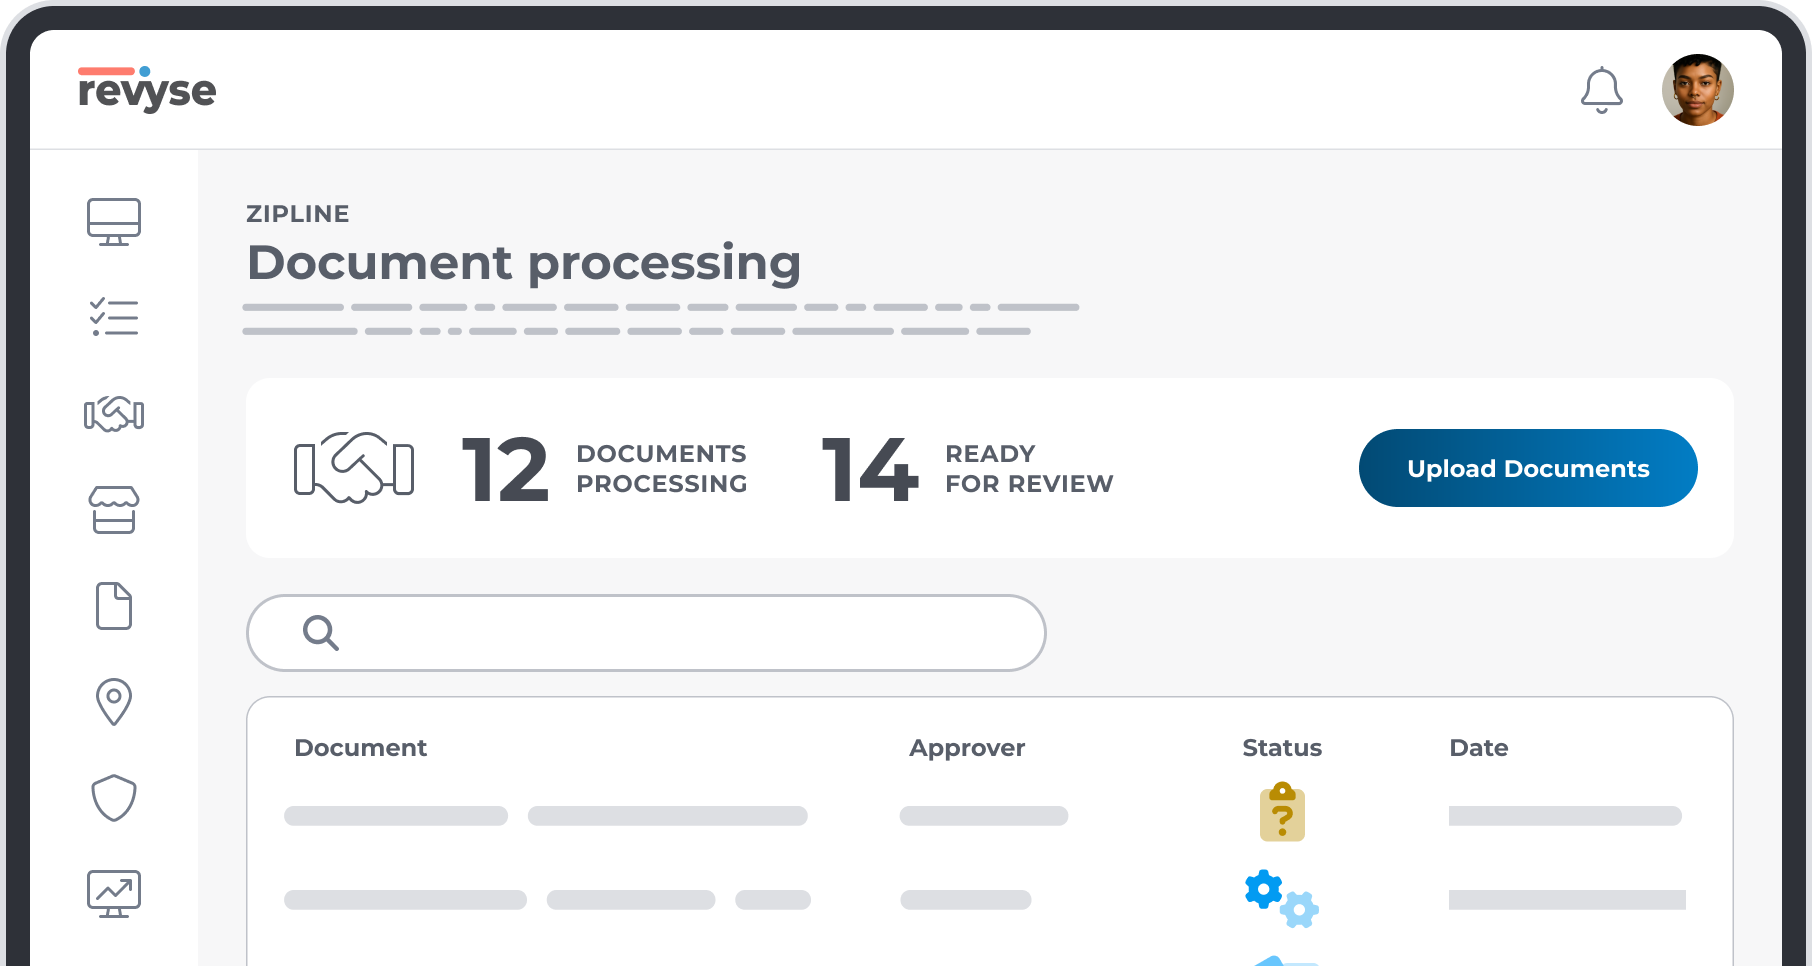Open the analytics chart sidebar icon
Image resolution: width=1812 pixels, height=966 pixels.
pyautogui.click(x=113, y=893)
